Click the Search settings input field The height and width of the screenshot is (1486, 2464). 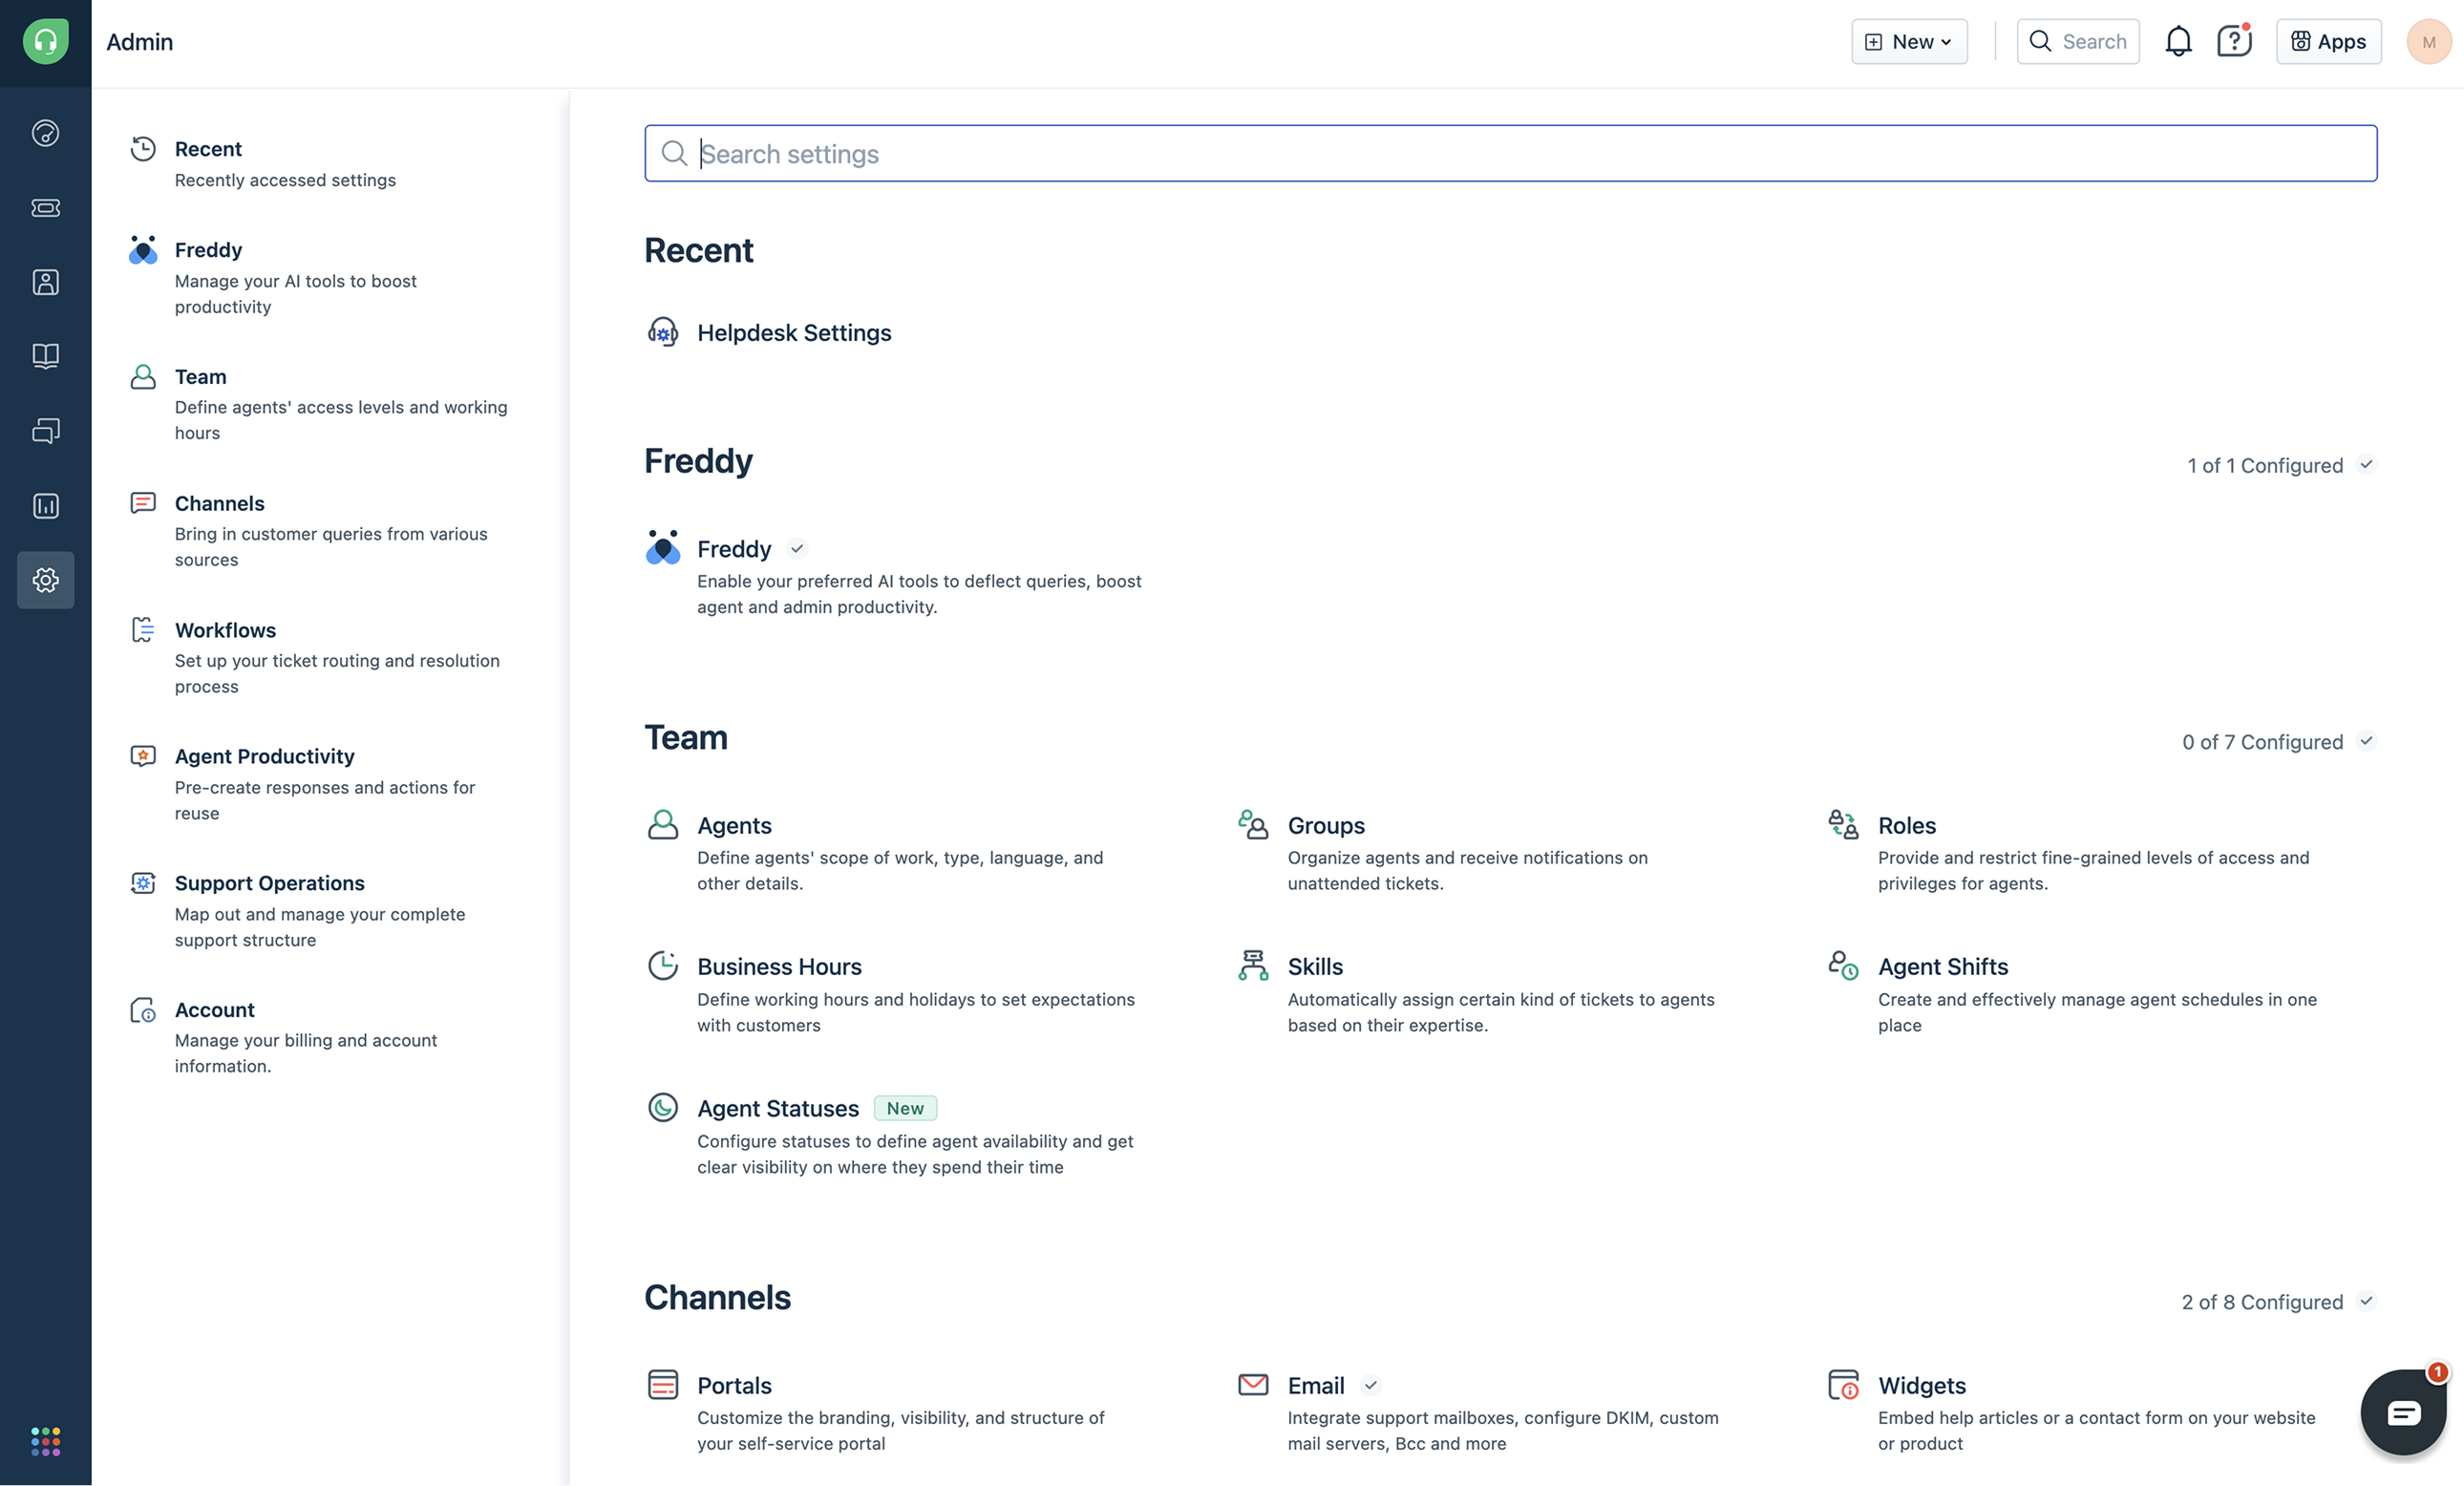pyautogui.click(x=1510, y=154)
